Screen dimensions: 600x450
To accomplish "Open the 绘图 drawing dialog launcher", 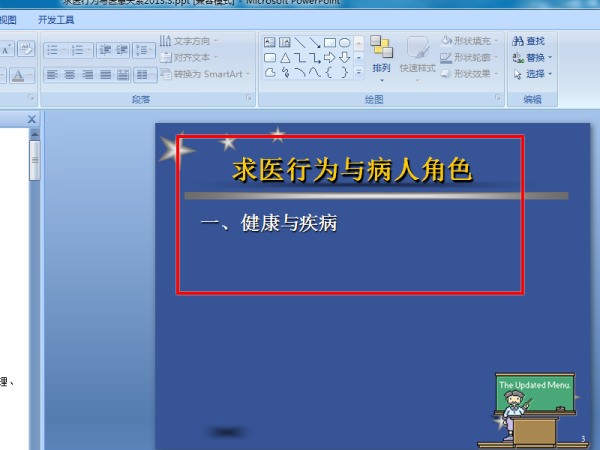I will coord(497,97).
